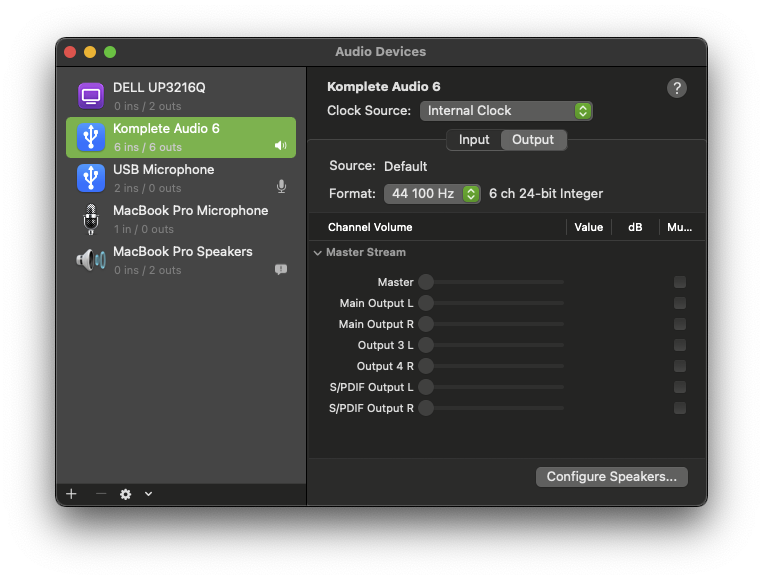Click the MacBook Pro Microphone icon
763x580 pixels.
click(91, 219)
